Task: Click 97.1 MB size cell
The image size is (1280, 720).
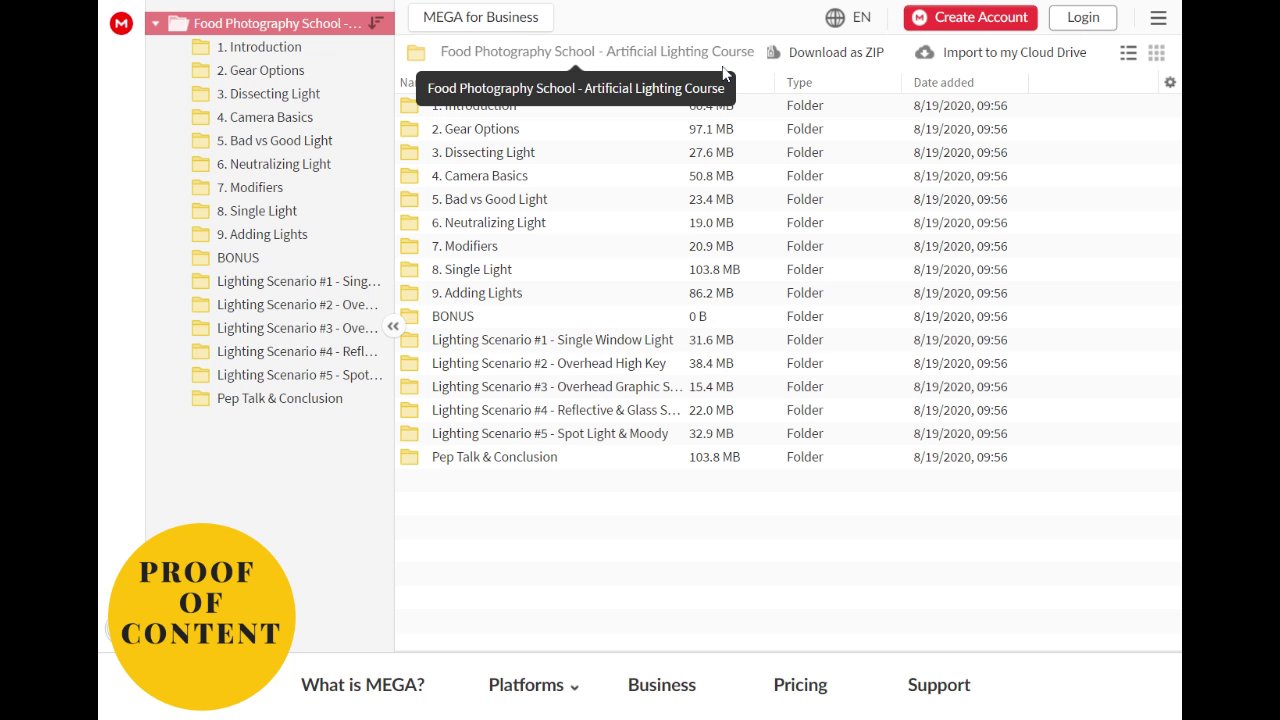Action: pyautogui.click(x=710, y=129)
